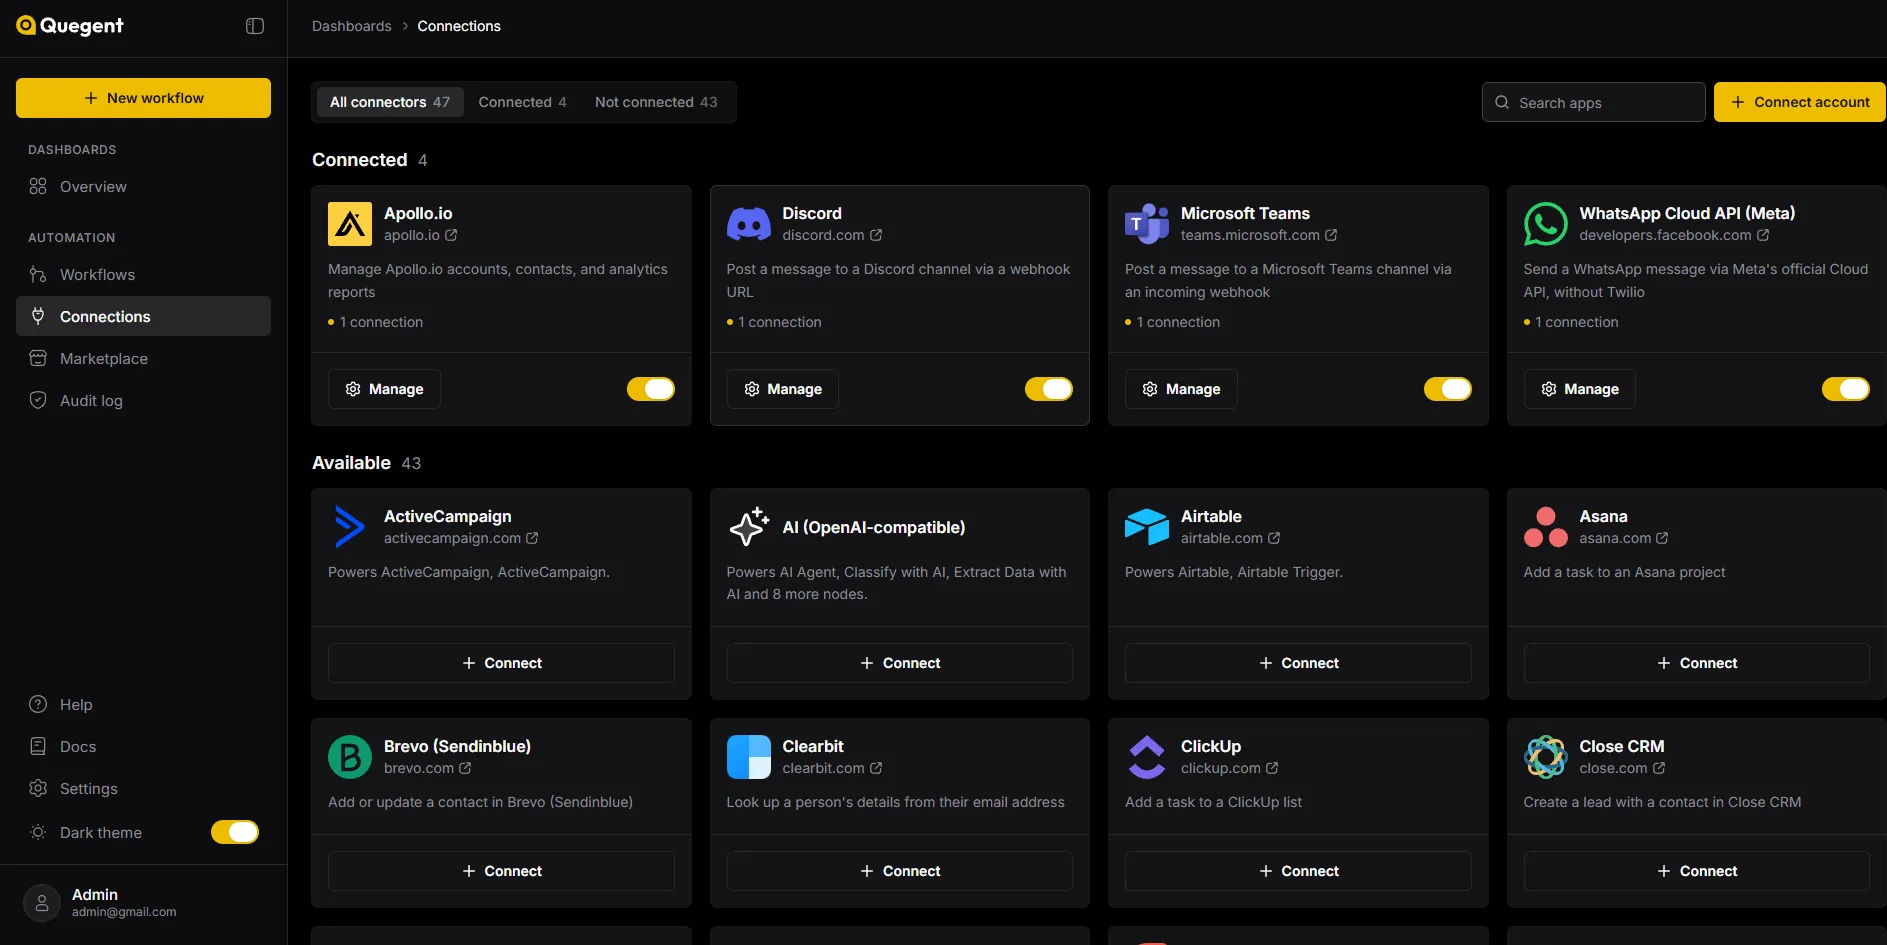Click the Close CRM logo icon
This screenshot has height=945, width=1887.
tap(1546, 757)
